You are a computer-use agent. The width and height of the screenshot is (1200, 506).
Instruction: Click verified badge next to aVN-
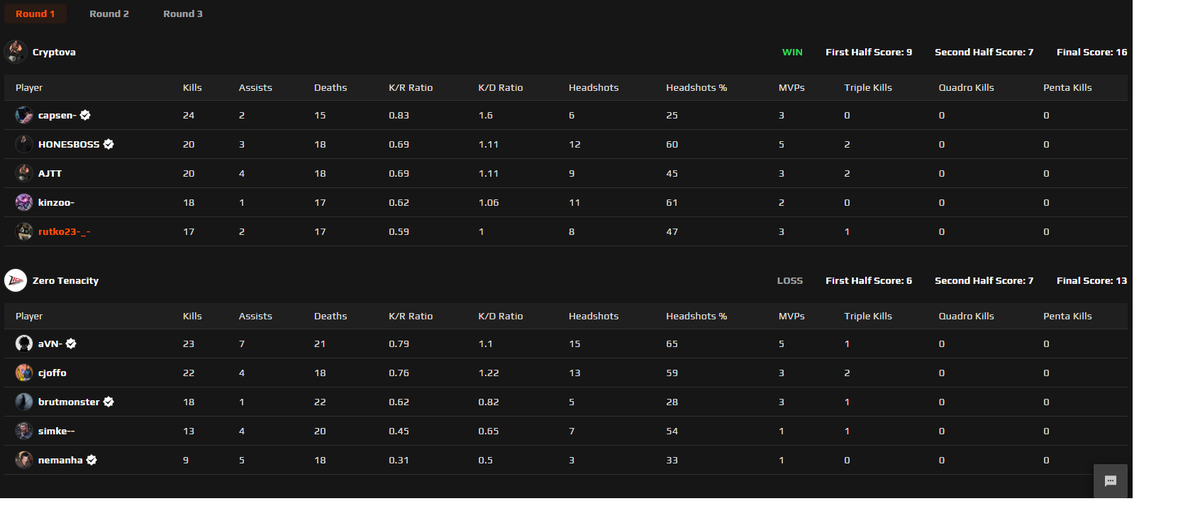(x=71, y=344)
